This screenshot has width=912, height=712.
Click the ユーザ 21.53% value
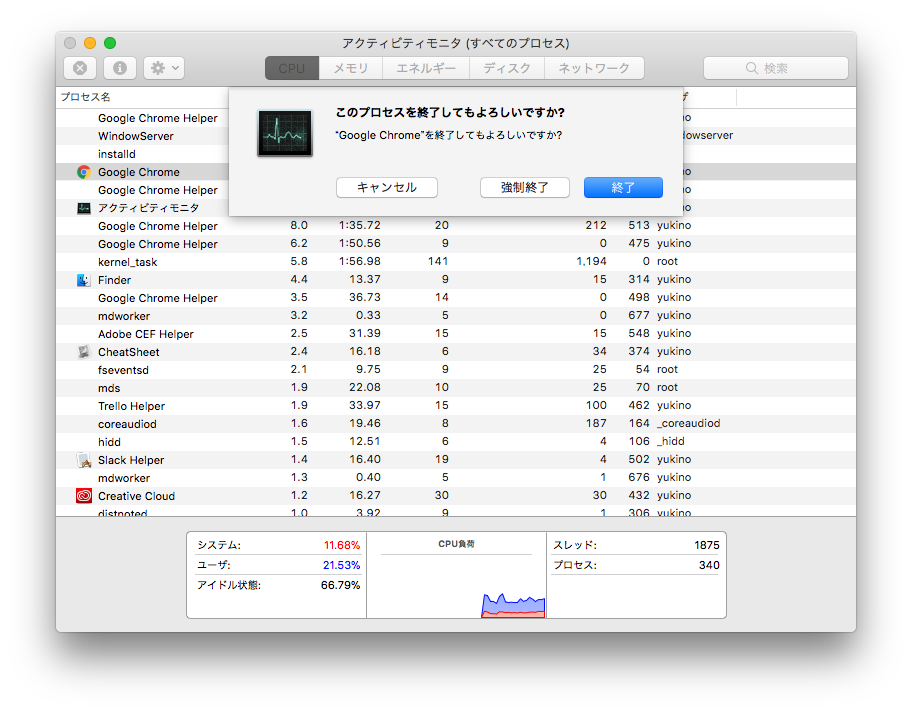click(341, 565)
